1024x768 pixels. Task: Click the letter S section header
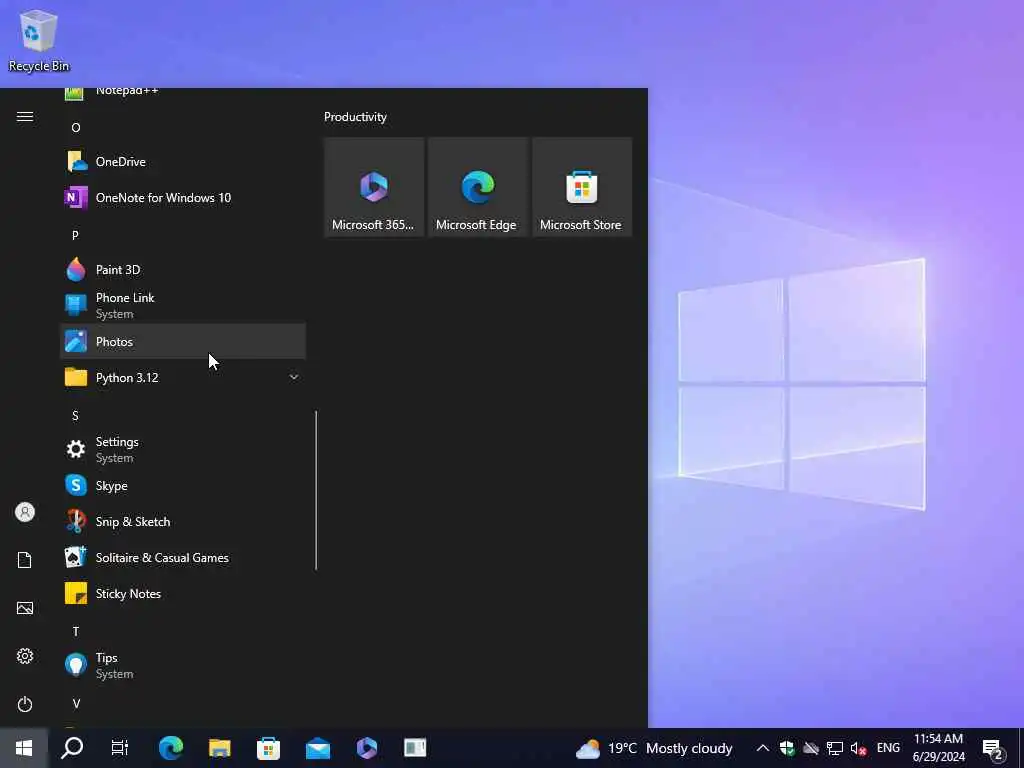click(75, 415)
